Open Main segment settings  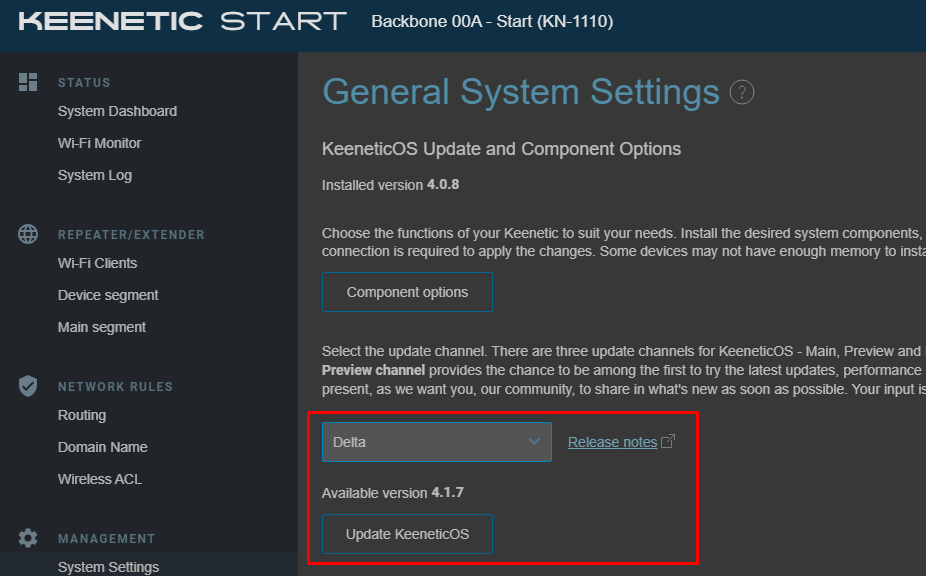[102, 327]
